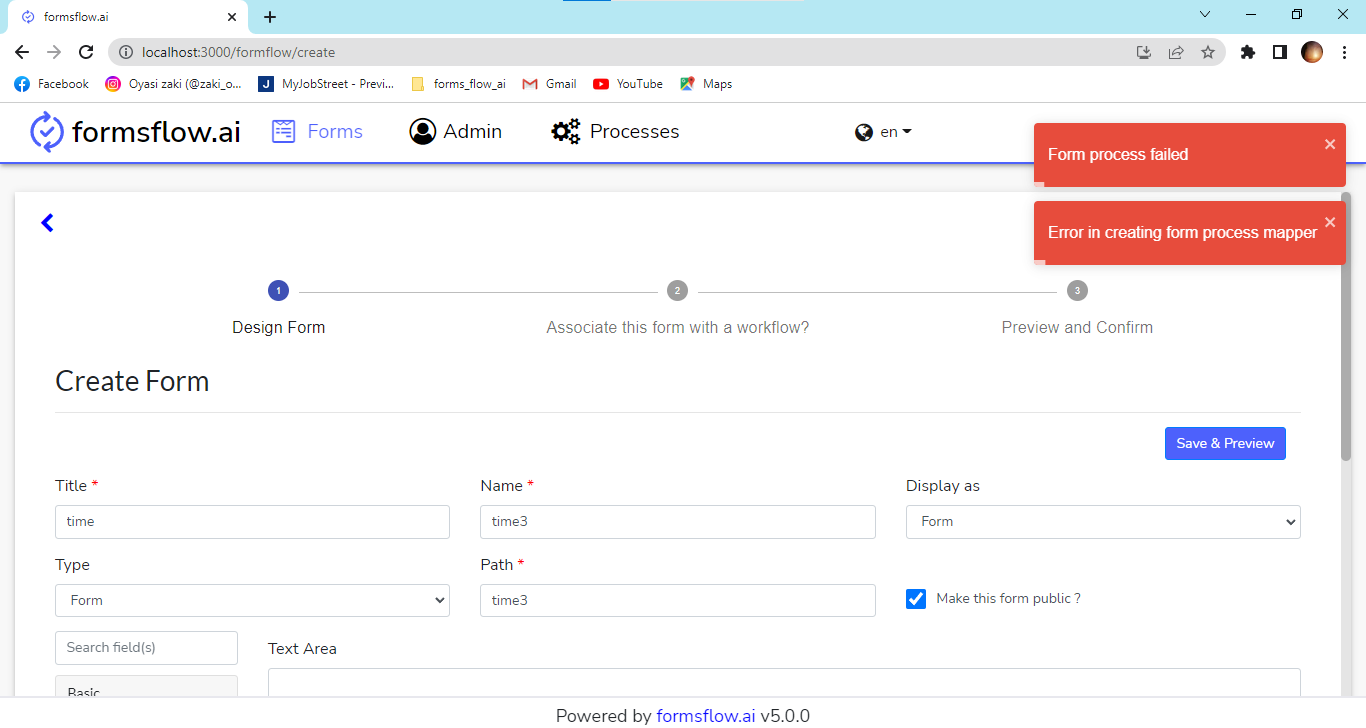Click the YouTube bookmark icon
The height and width of the screenshot is (728, 1366).
pos(602,84)
